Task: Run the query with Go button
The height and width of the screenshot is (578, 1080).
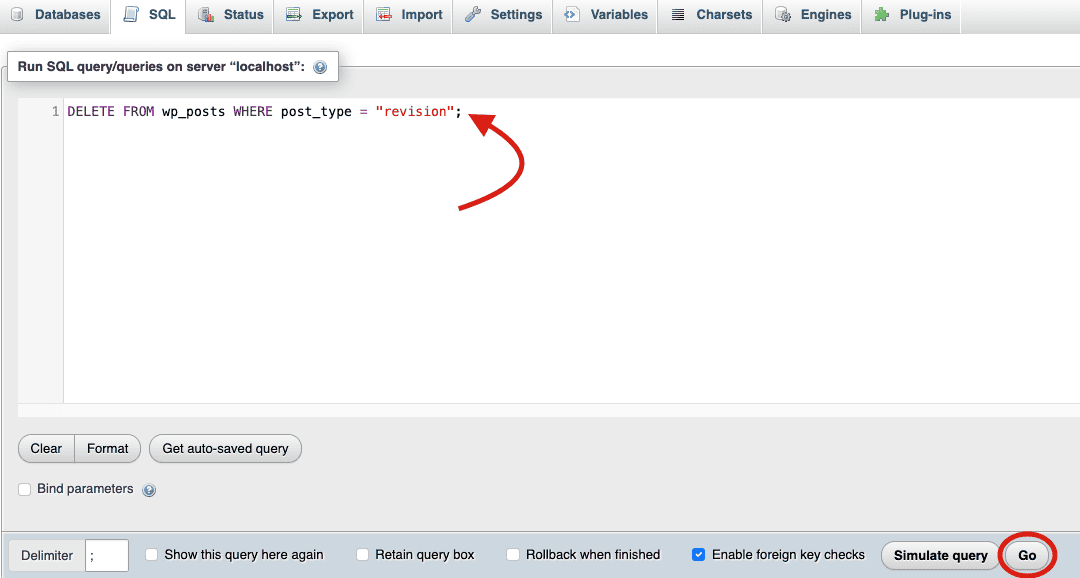Action: 1027,555
